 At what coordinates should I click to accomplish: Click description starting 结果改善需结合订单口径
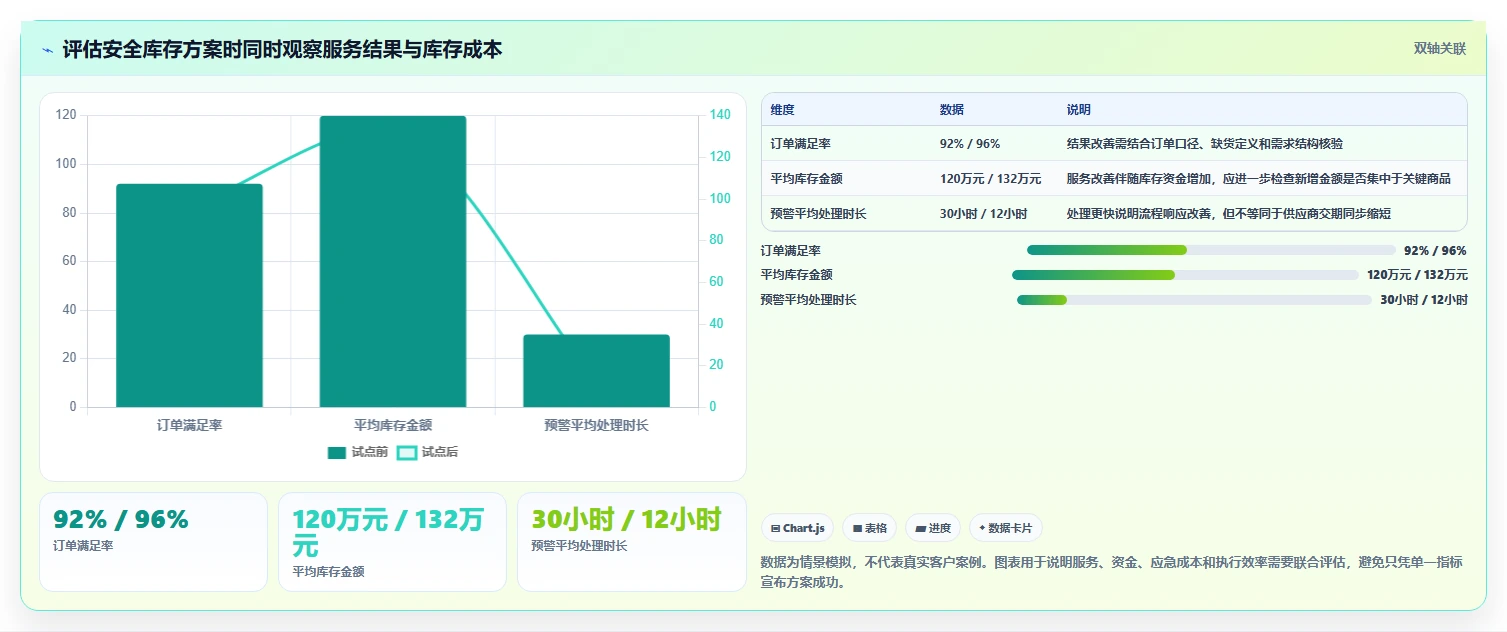coord(1205,144)
